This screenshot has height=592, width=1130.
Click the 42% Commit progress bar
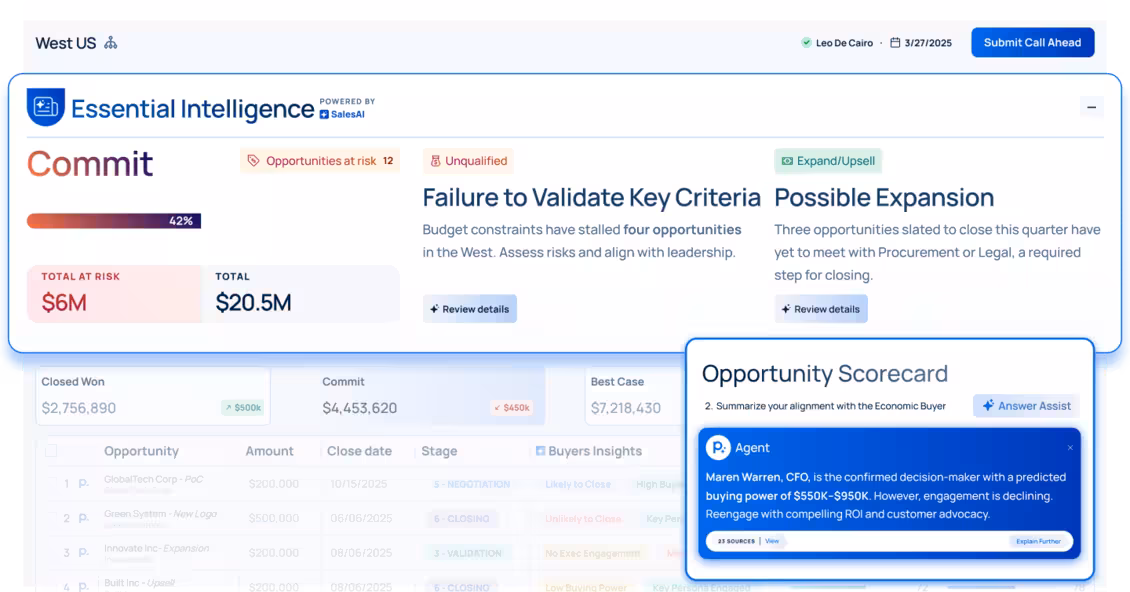(114, 221)
